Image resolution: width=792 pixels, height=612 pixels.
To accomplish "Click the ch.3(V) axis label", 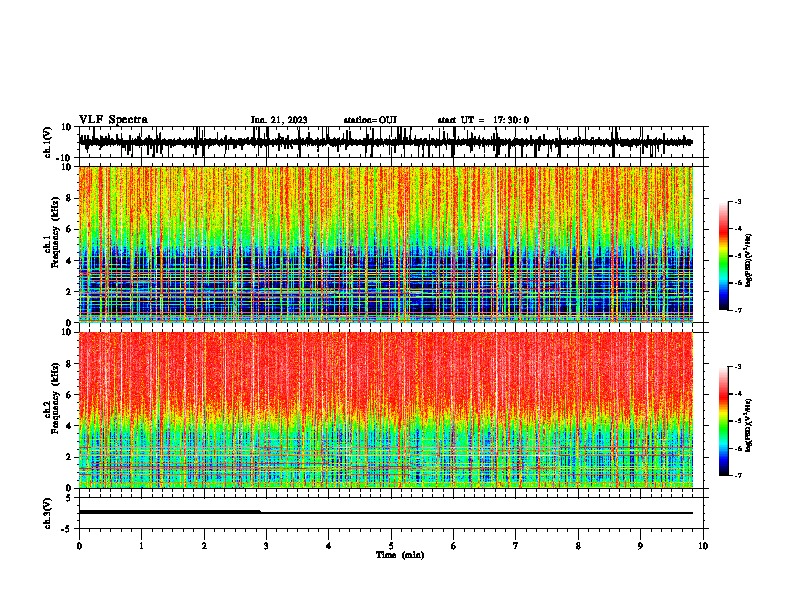I will coord(48,513).
